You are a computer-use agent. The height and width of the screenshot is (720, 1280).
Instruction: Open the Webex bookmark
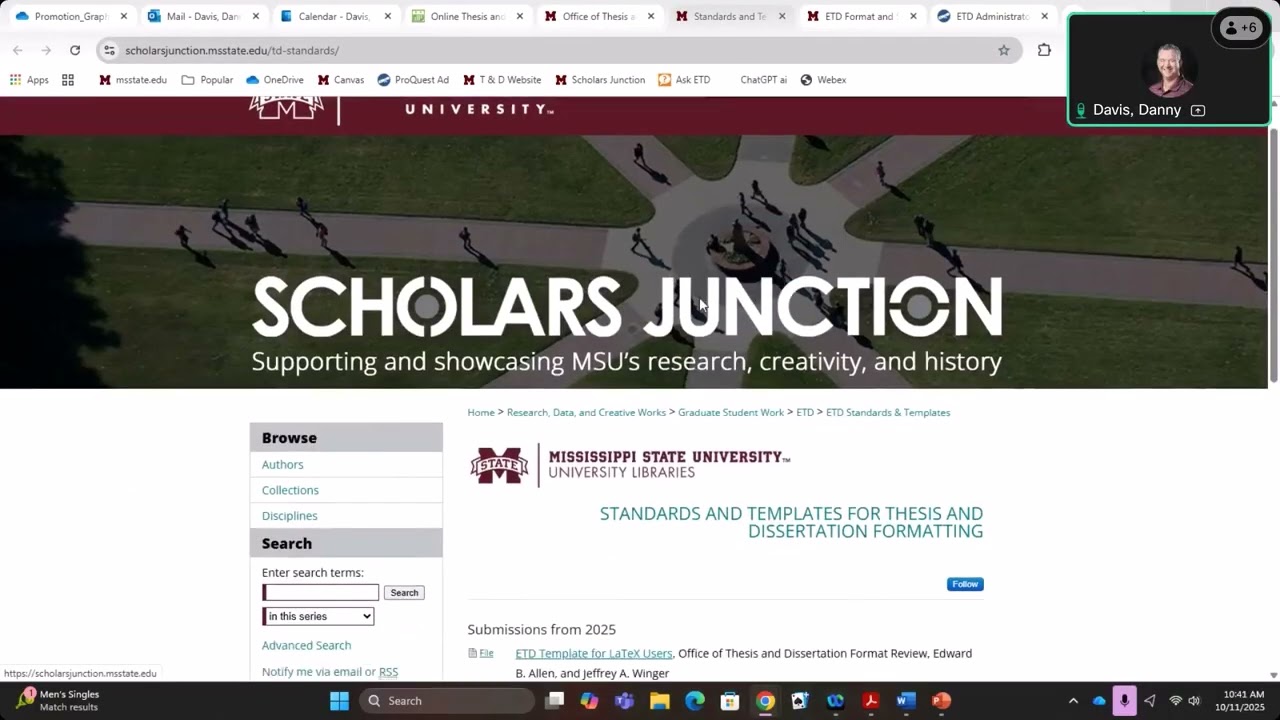pos(823,80)
